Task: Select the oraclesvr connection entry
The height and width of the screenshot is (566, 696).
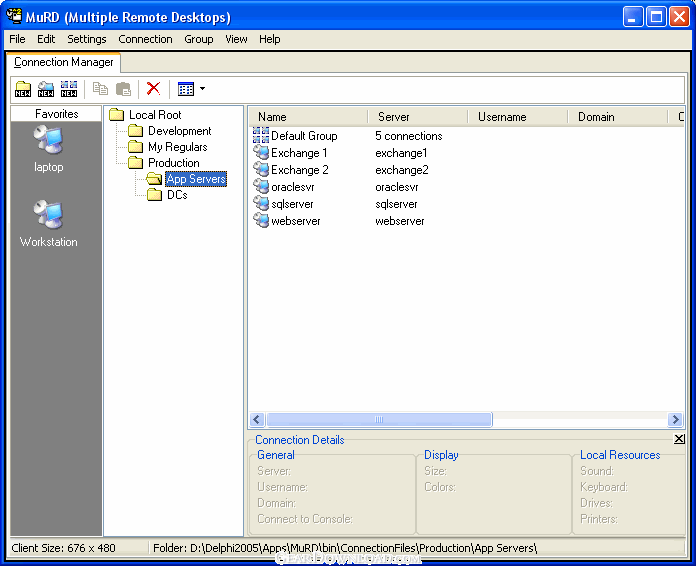Action: point(292,187)
